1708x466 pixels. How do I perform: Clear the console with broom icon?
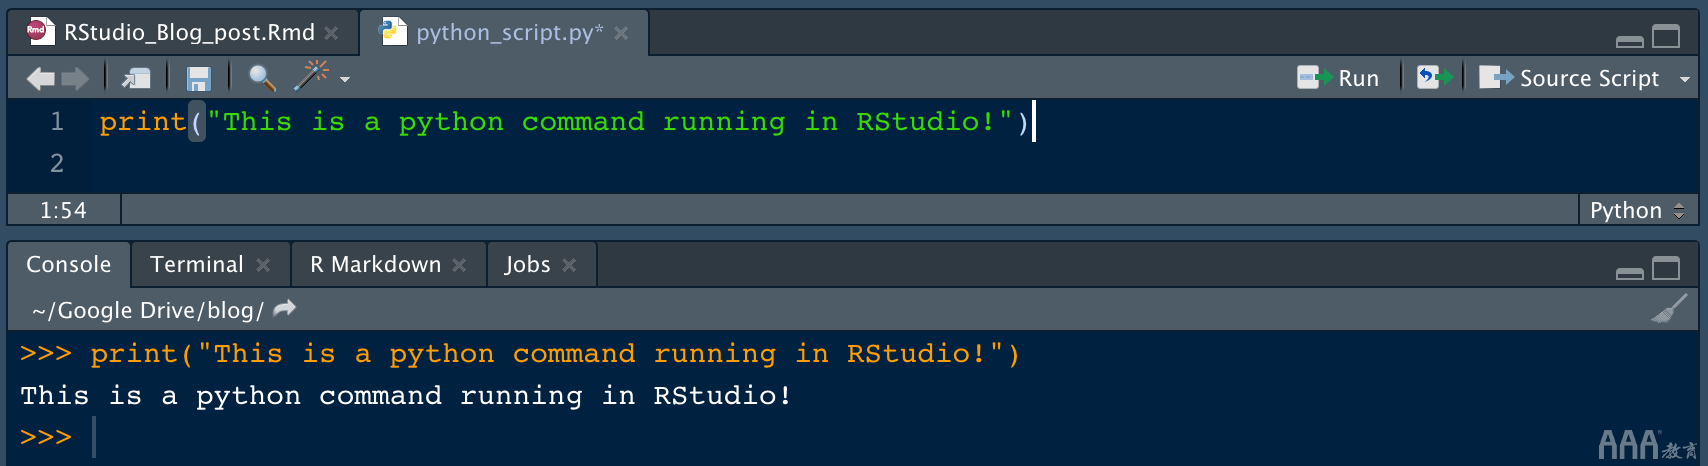[x=1668, y=310]
